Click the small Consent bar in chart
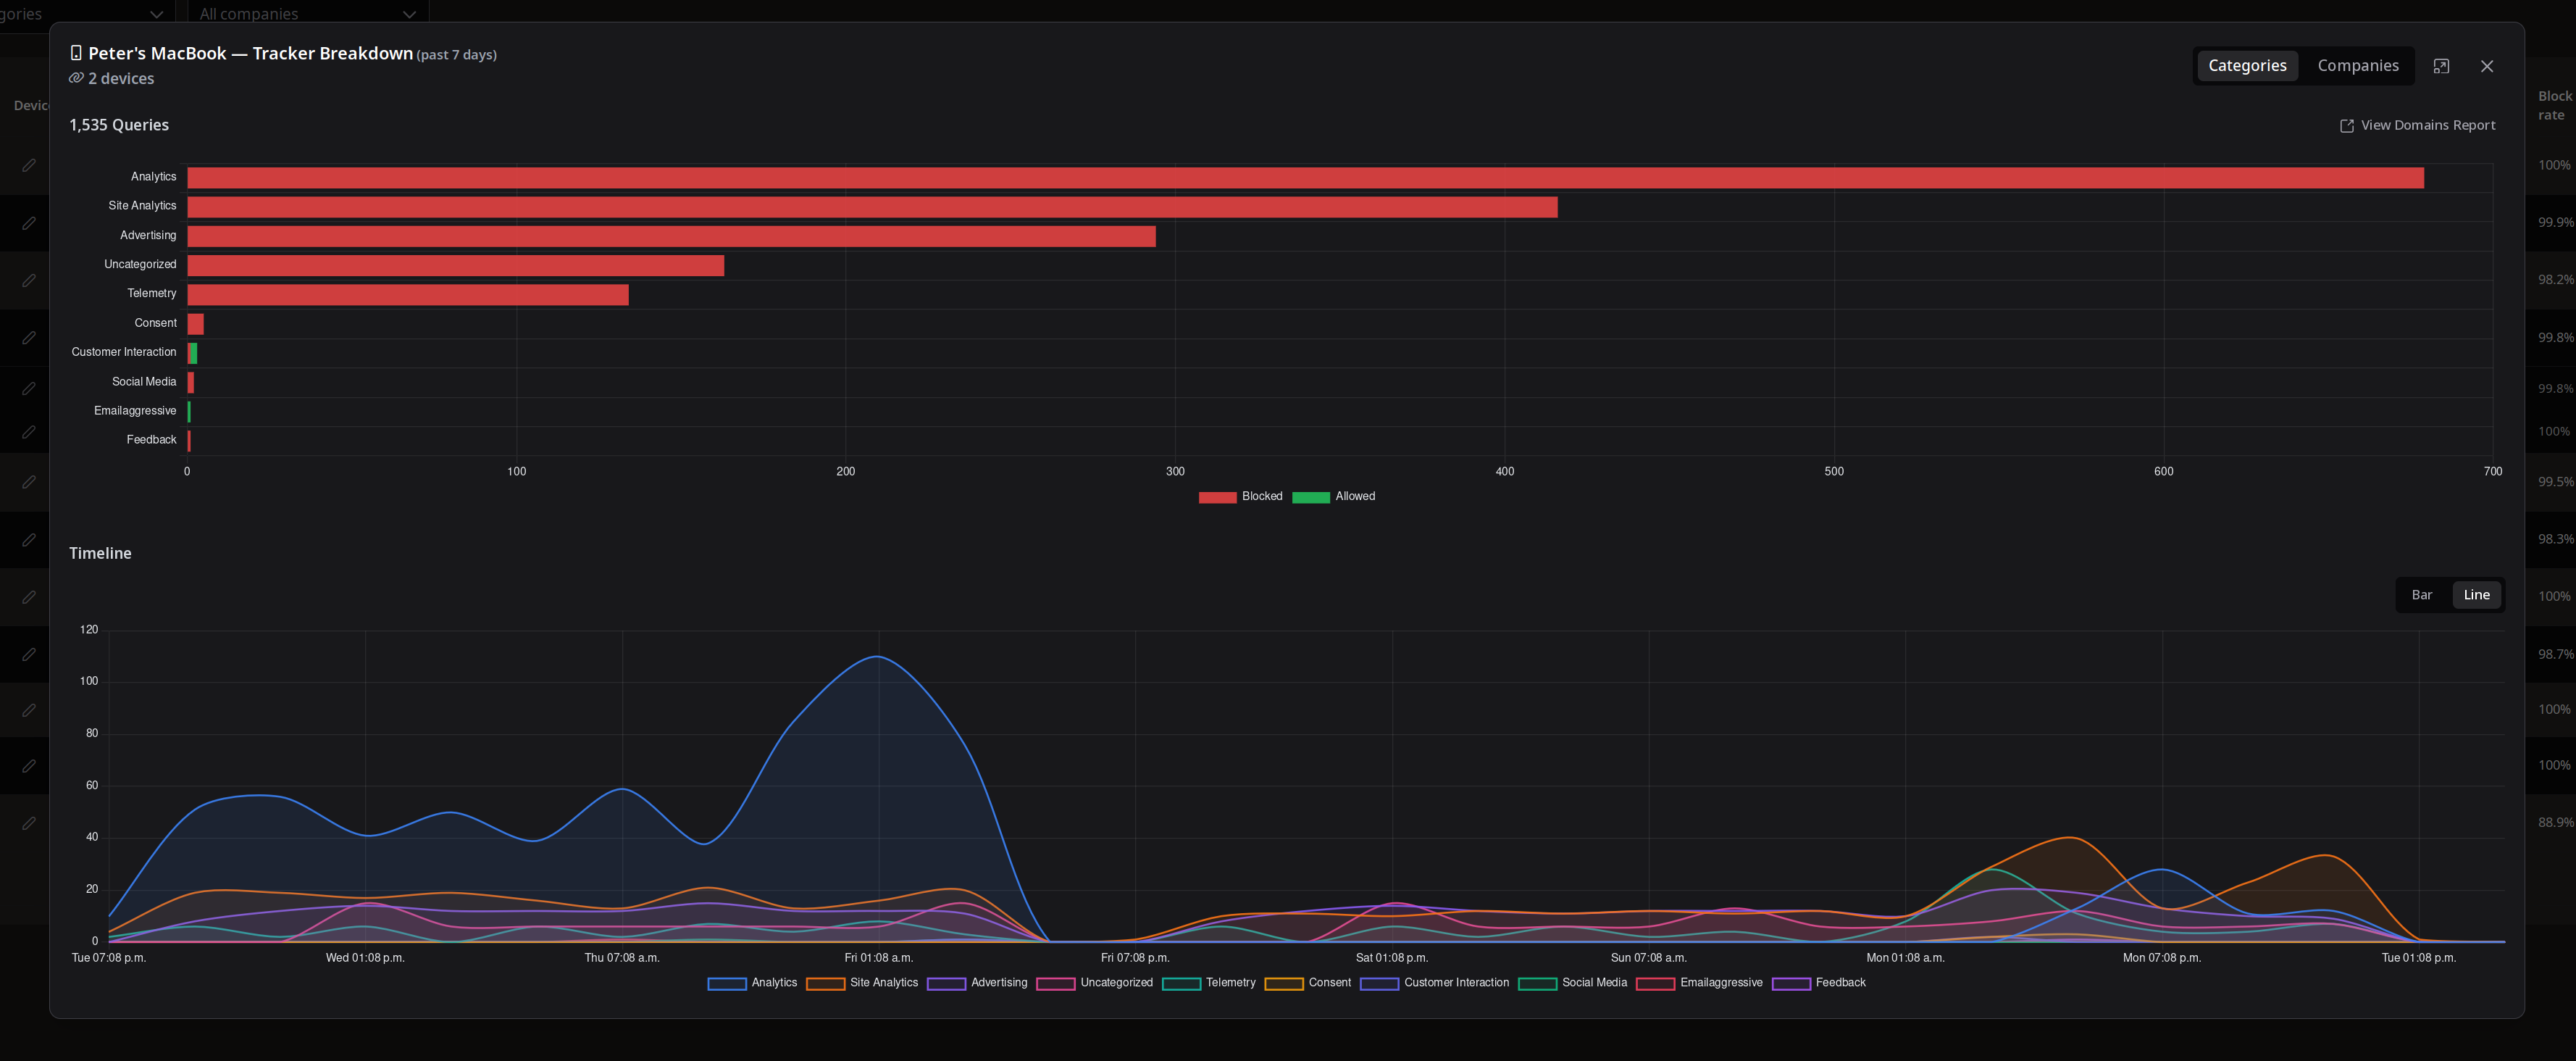Viewport: 2576px width, 1061px height. pos(196,324)
